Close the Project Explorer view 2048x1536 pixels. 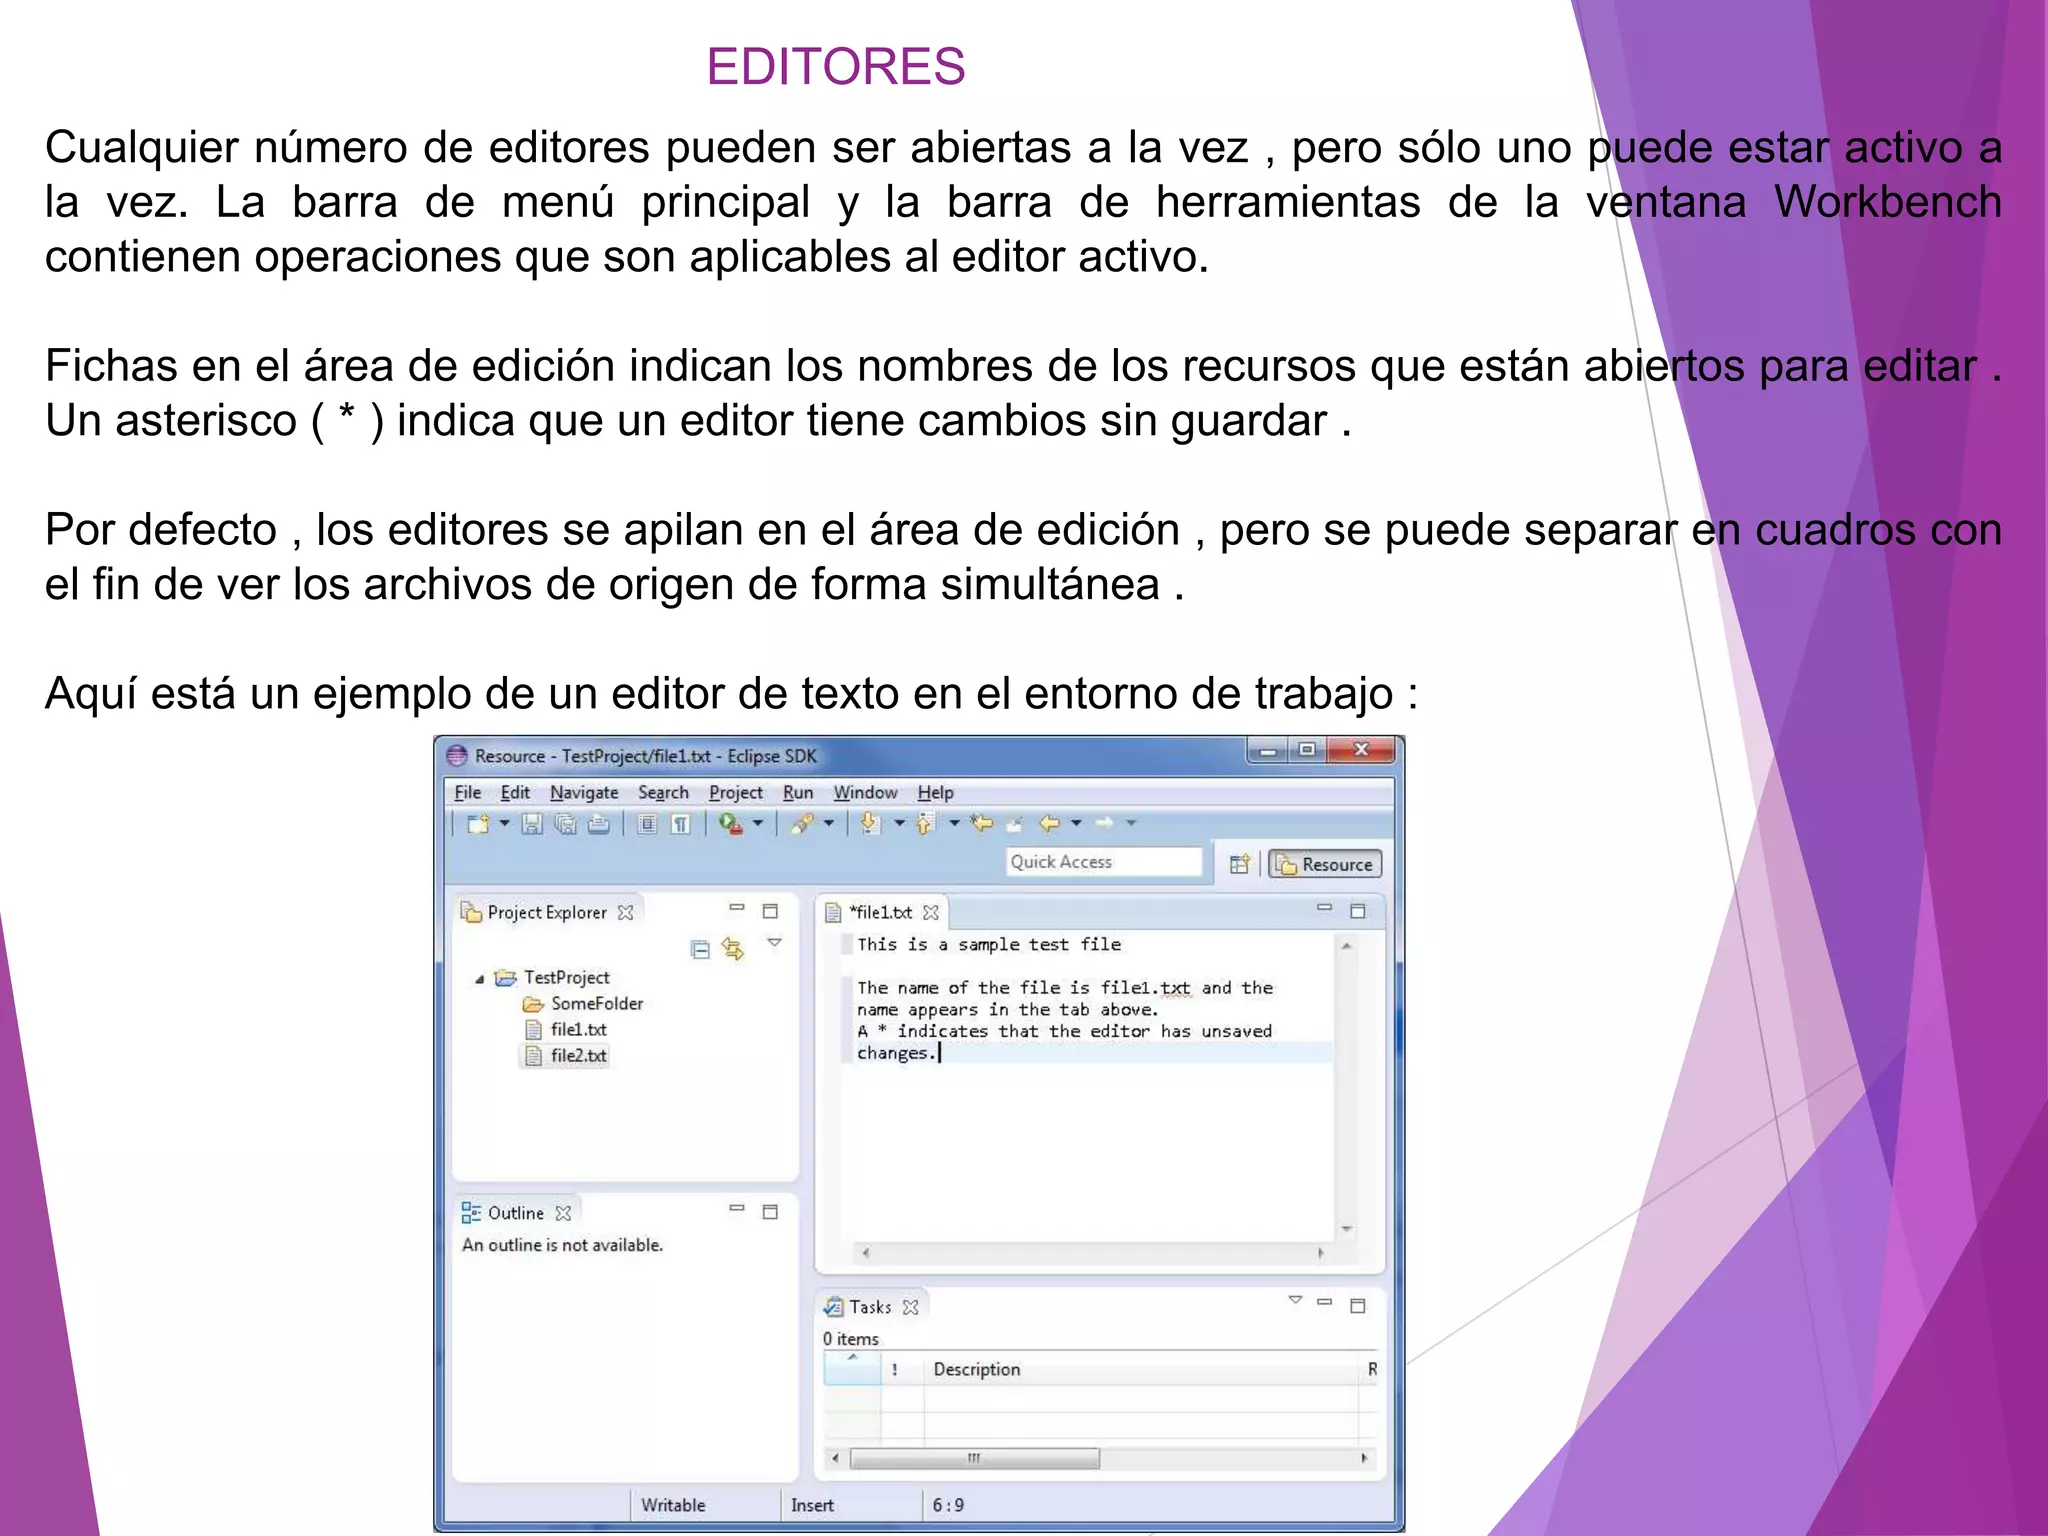(x=625, y=912)
